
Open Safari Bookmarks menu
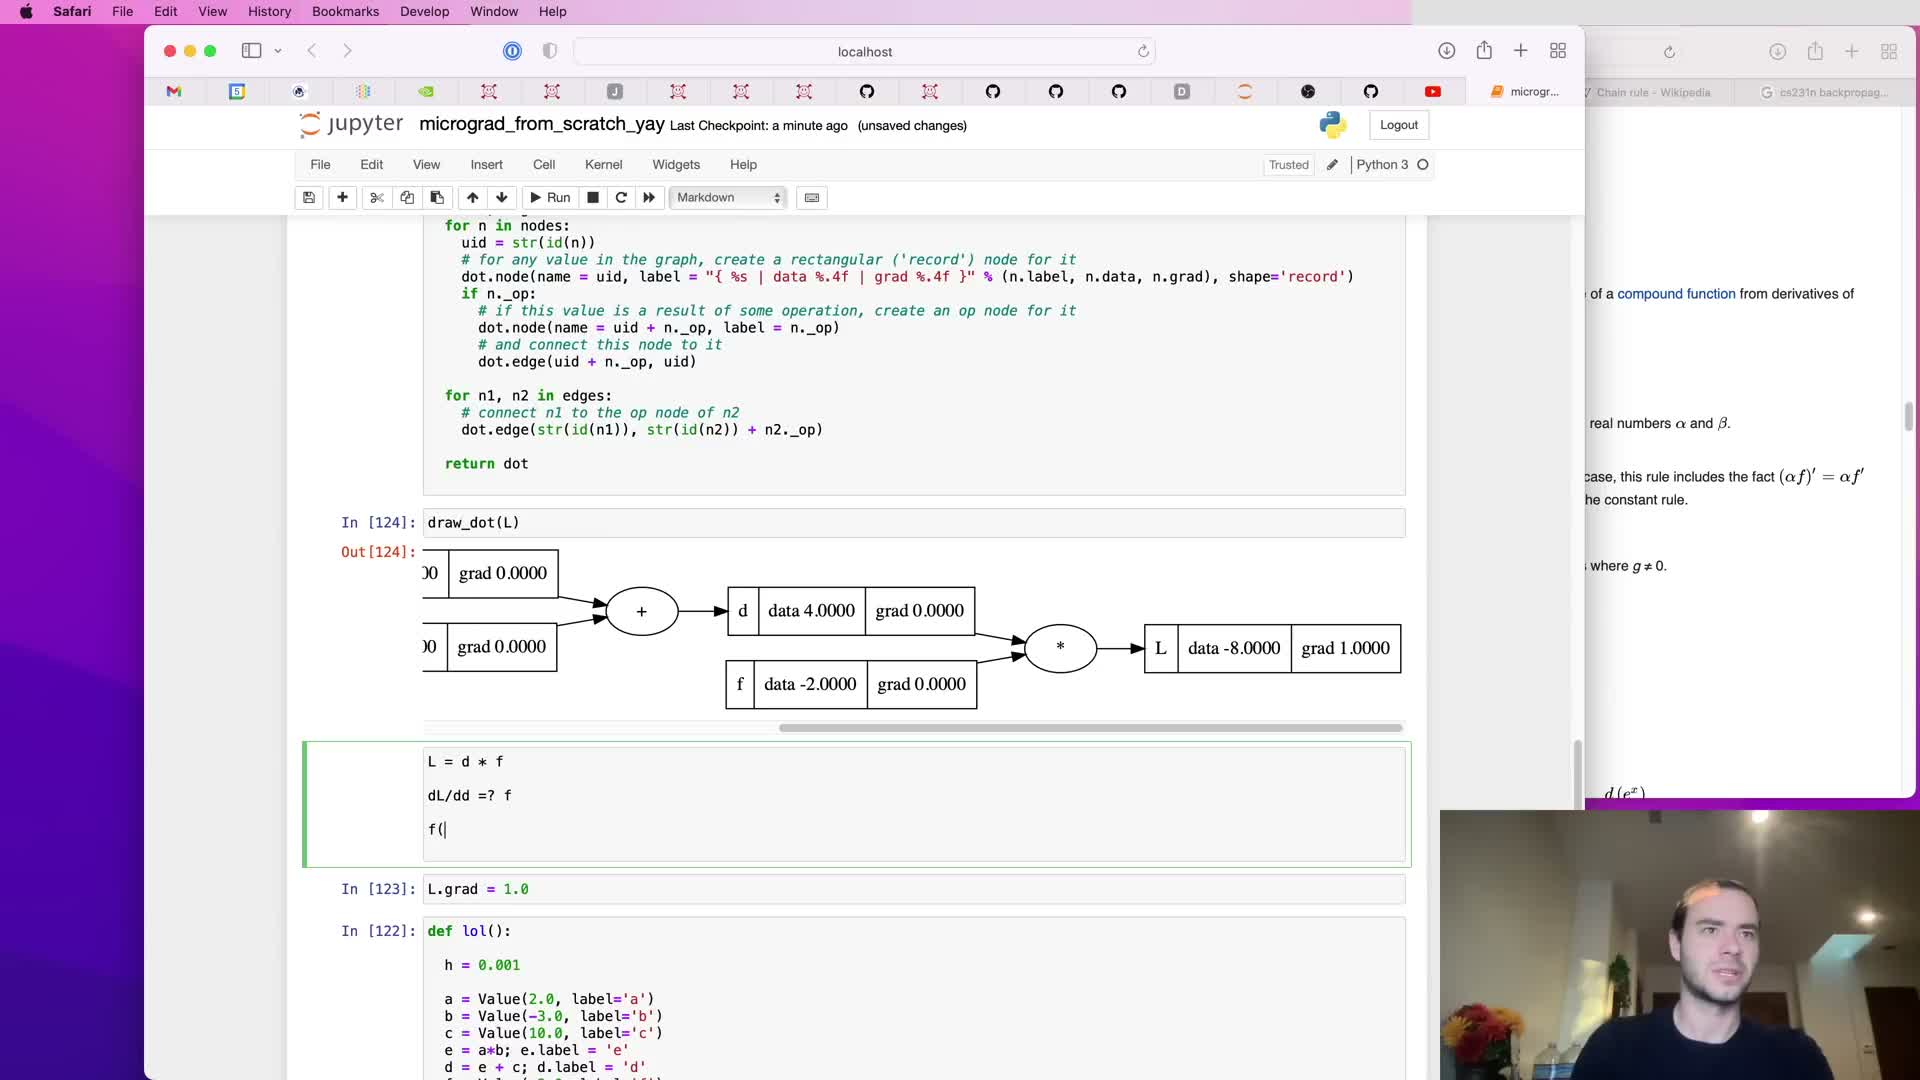tap(345, 12)
